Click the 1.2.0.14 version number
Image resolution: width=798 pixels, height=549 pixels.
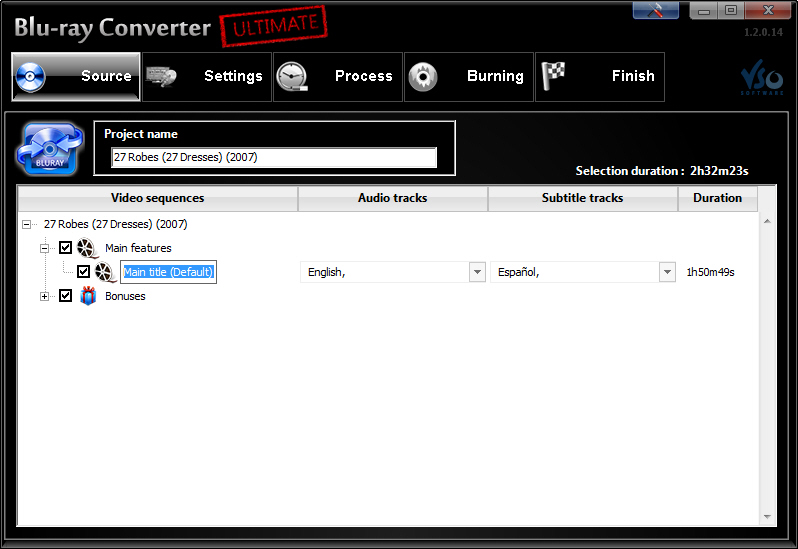point(763,32)
